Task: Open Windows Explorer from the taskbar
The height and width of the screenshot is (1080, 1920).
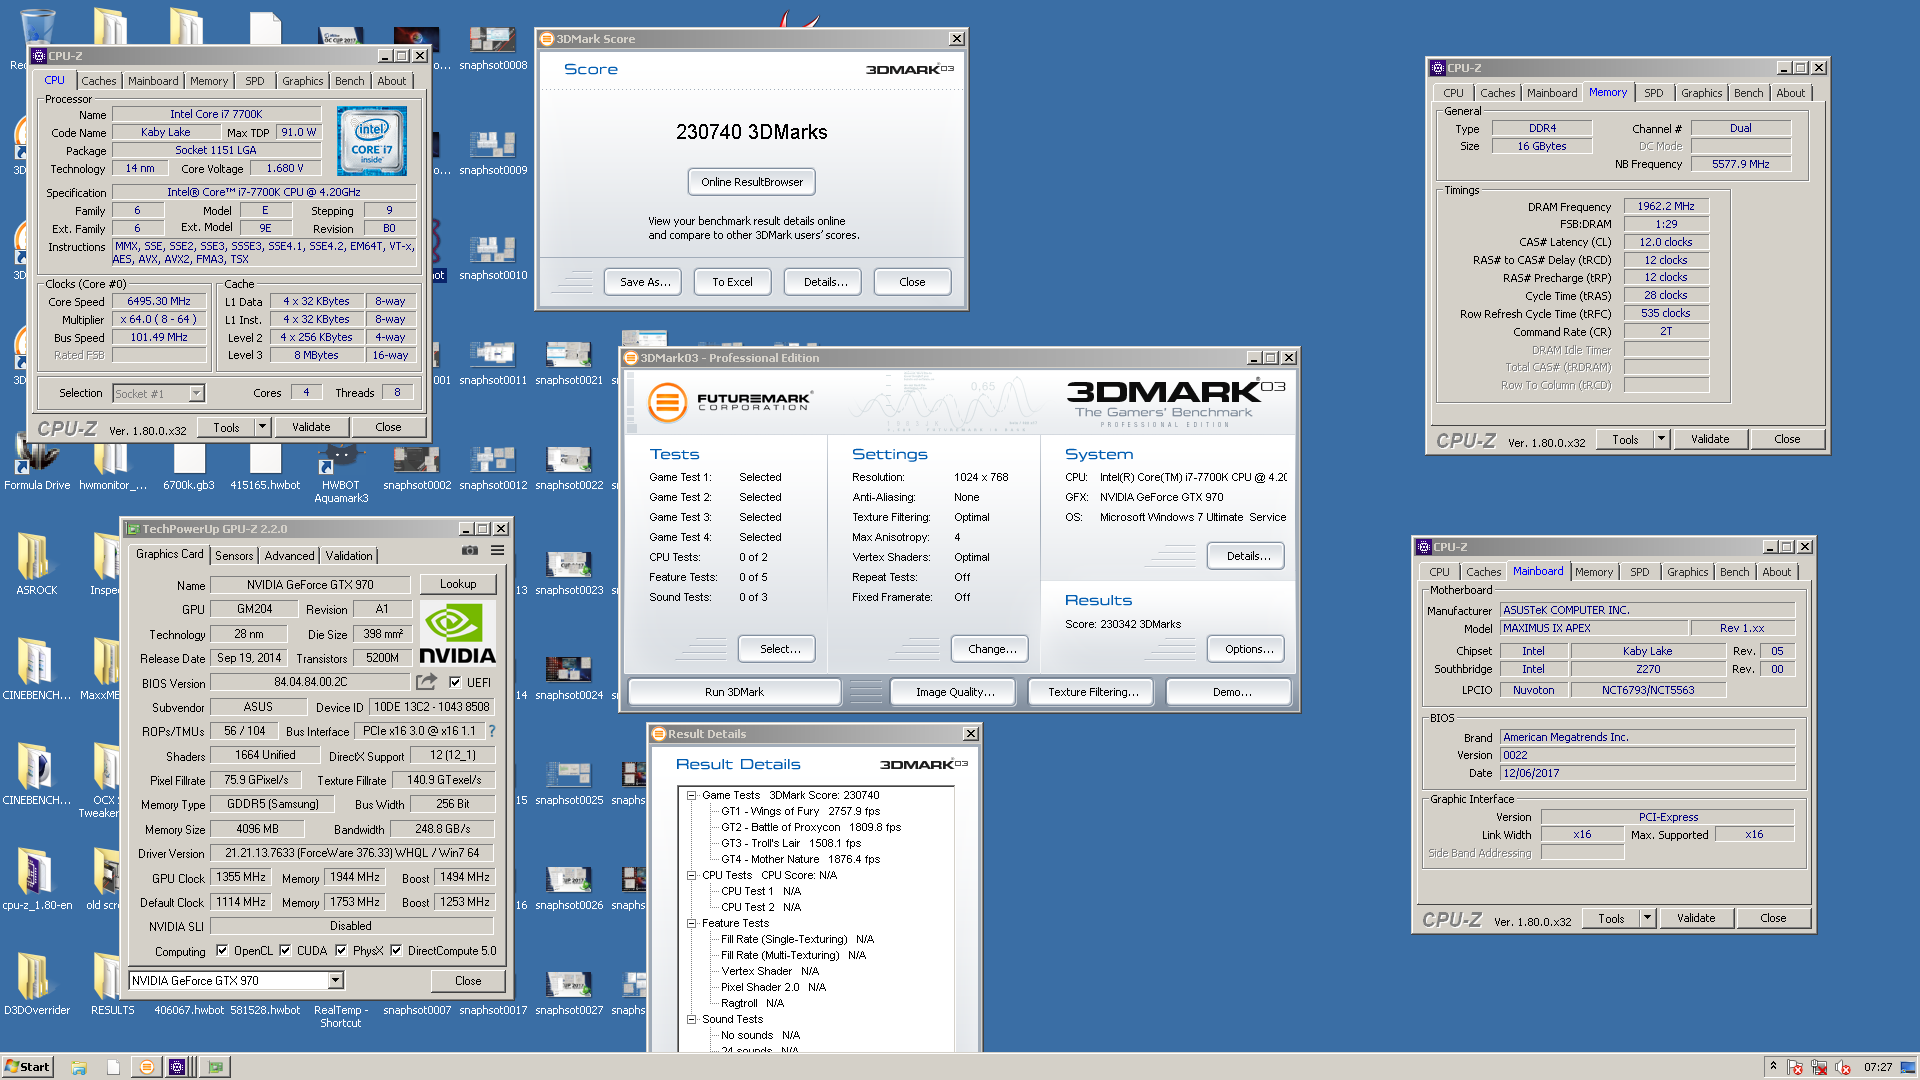Action: (x=79, y=1067)
